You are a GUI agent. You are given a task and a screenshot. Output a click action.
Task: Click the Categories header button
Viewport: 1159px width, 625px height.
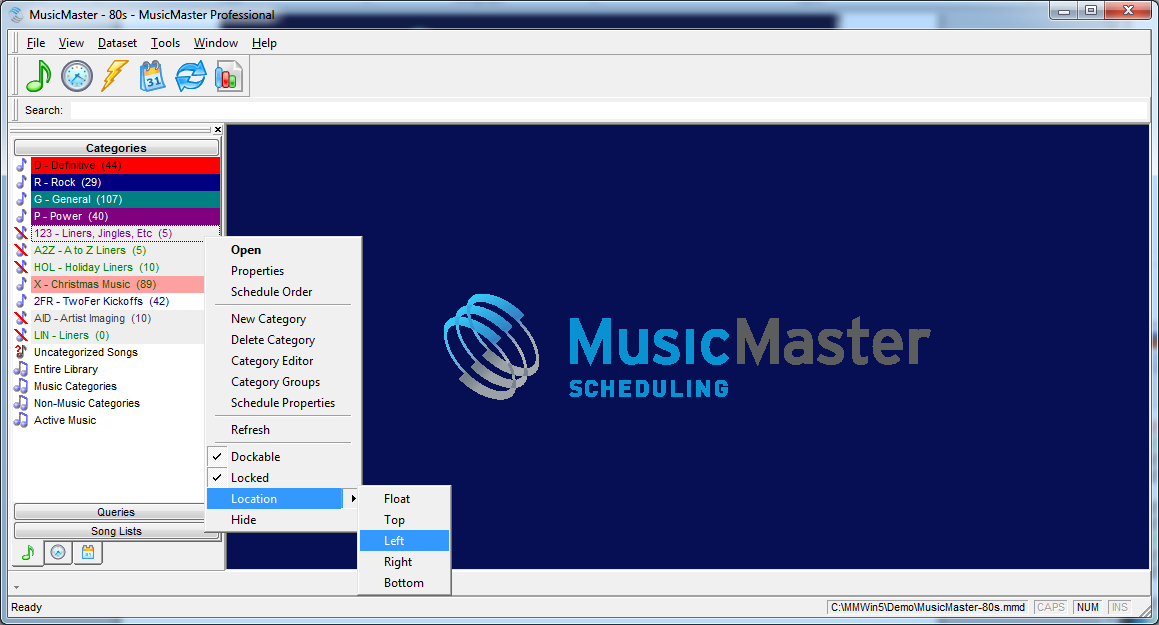coord(116,148)
